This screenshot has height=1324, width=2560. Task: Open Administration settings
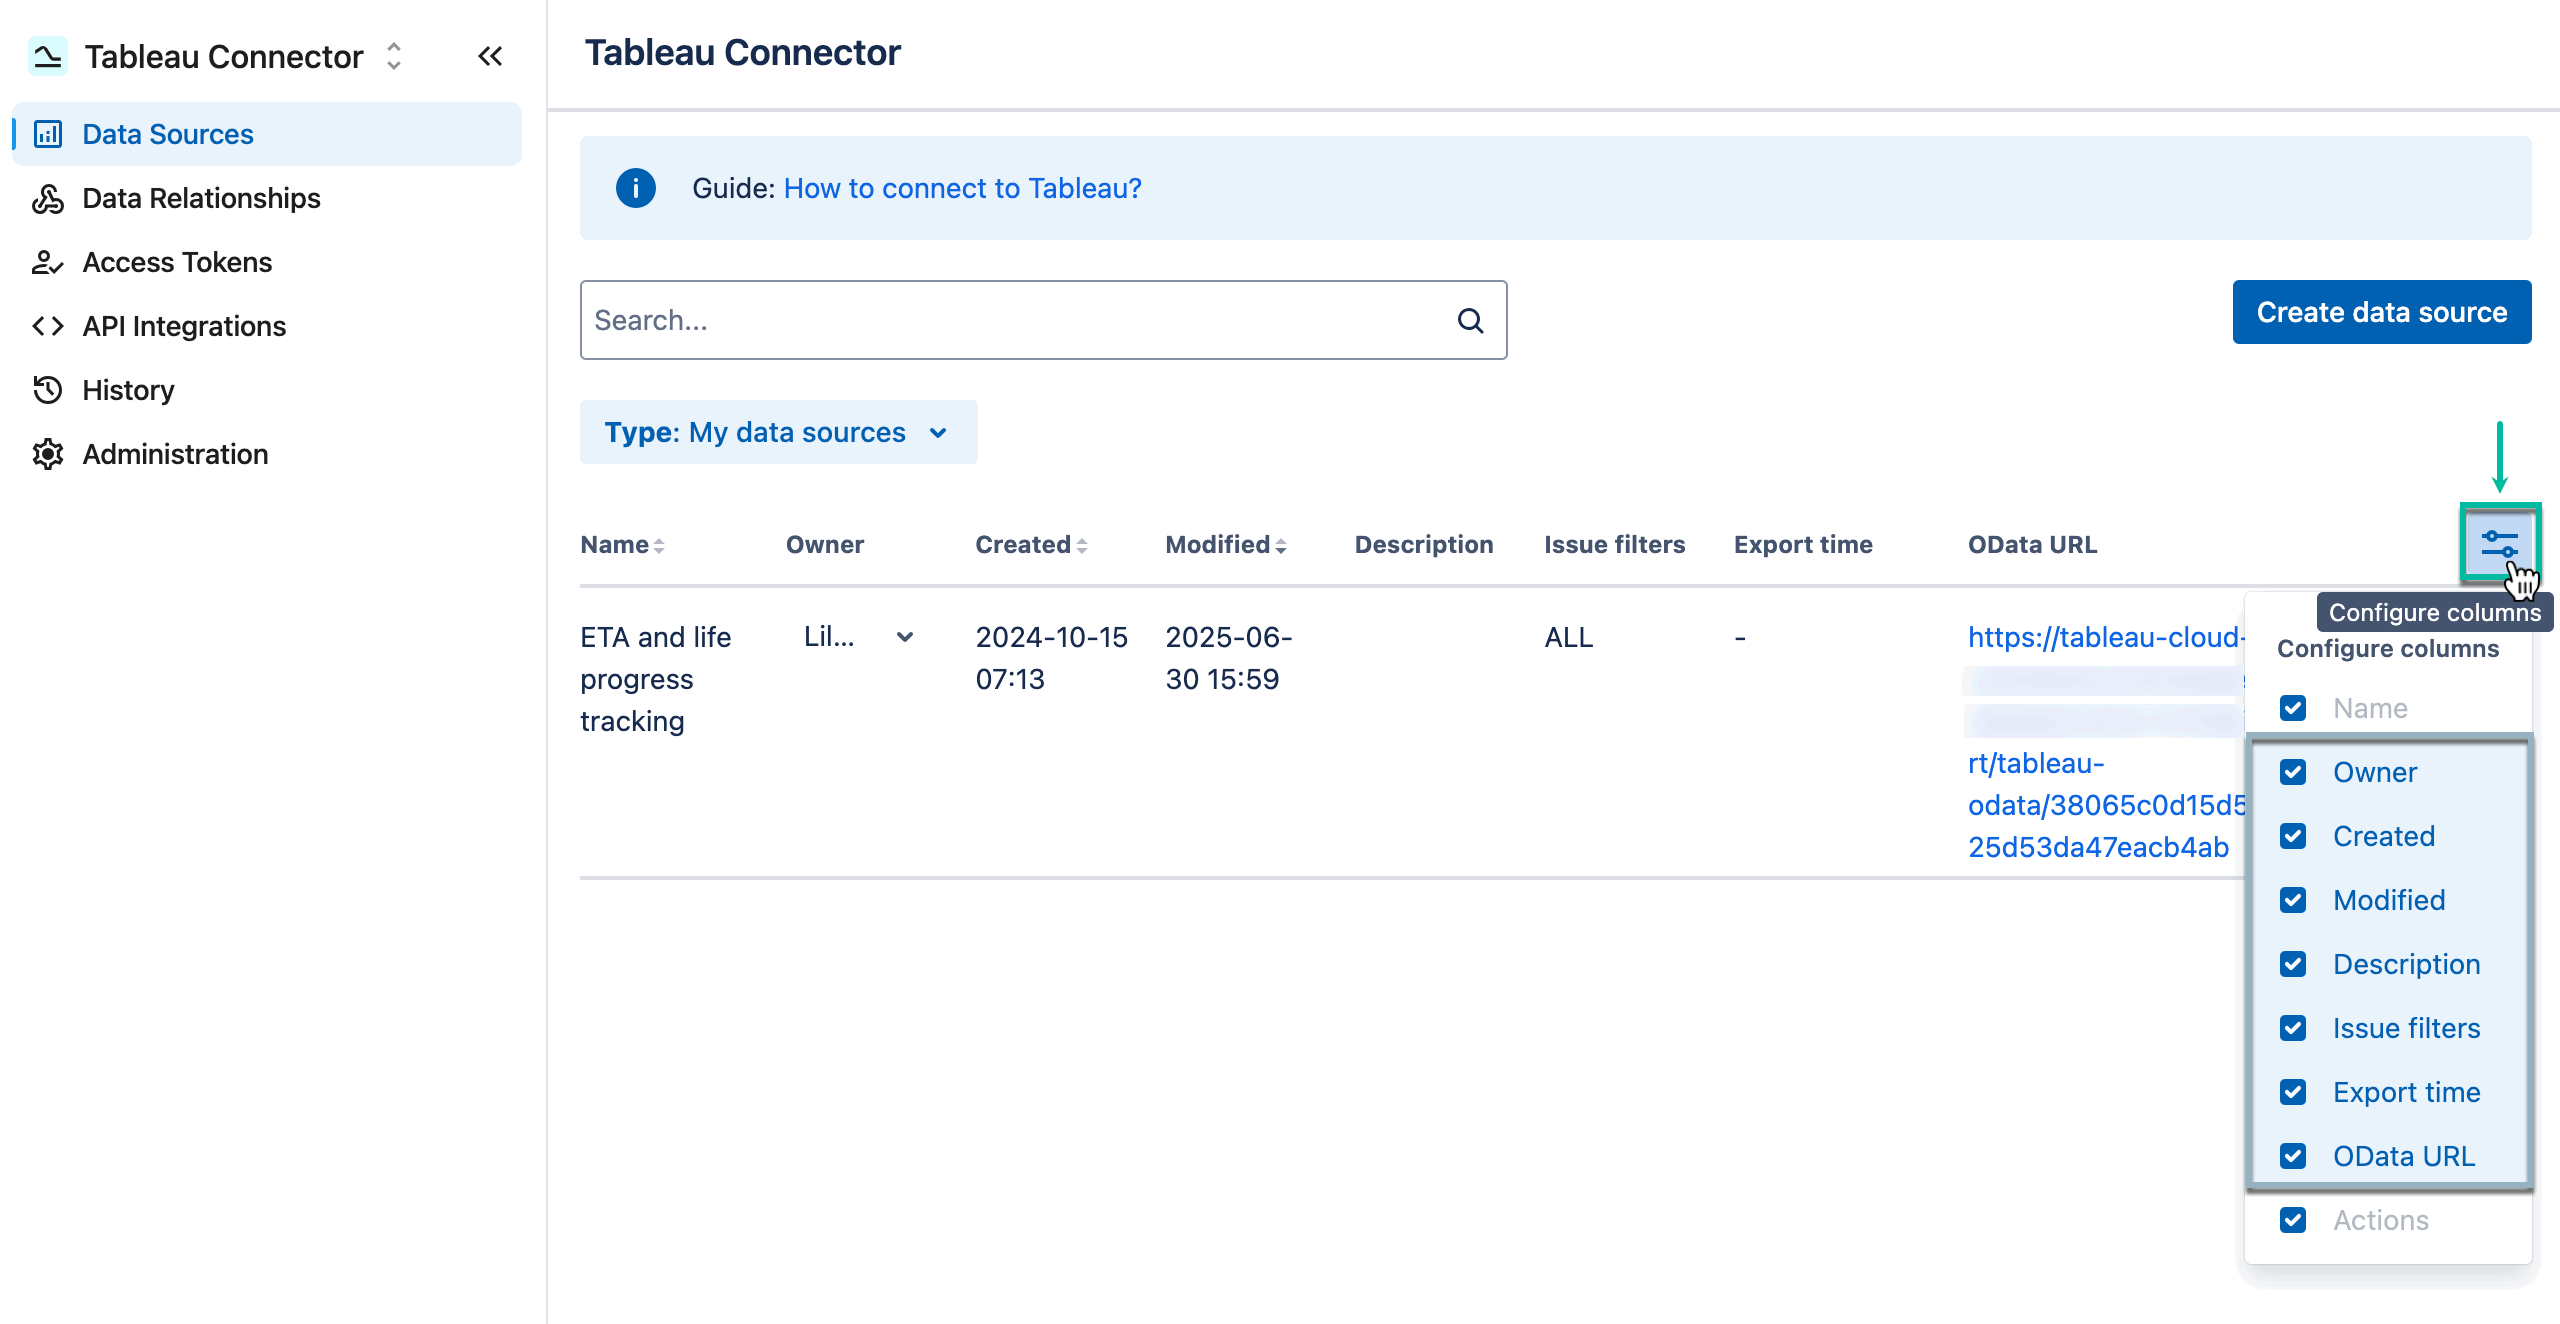click(174, 454)
